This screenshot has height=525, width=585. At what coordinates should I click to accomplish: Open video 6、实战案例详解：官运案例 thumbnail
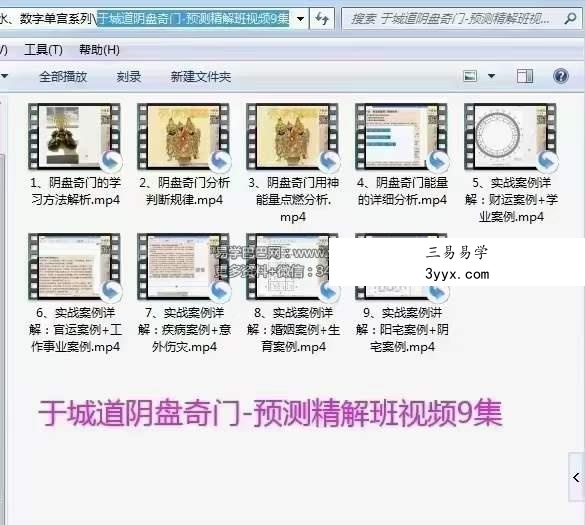coord(75,266)
